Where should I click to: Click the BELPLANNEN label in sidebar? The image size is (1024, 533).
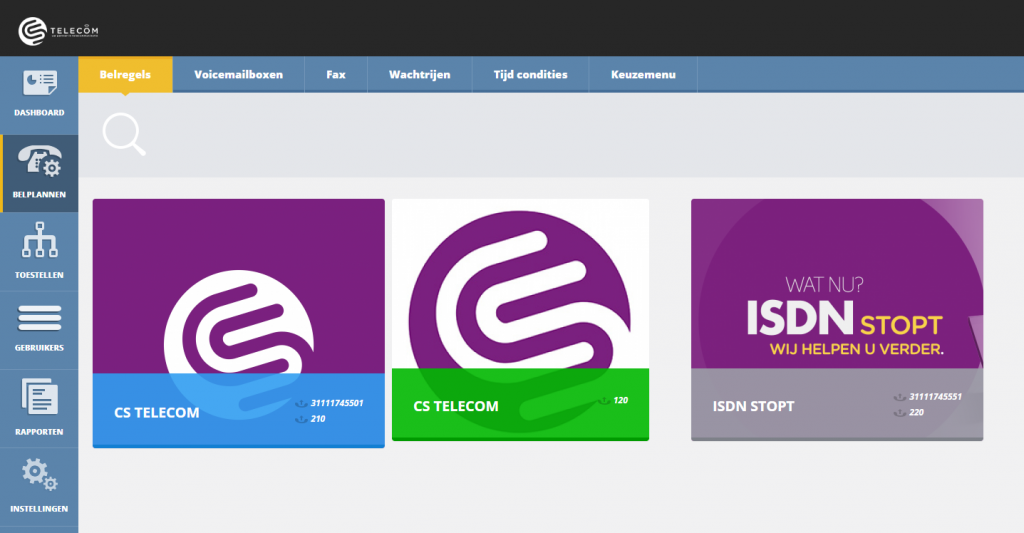click(39, 195)
